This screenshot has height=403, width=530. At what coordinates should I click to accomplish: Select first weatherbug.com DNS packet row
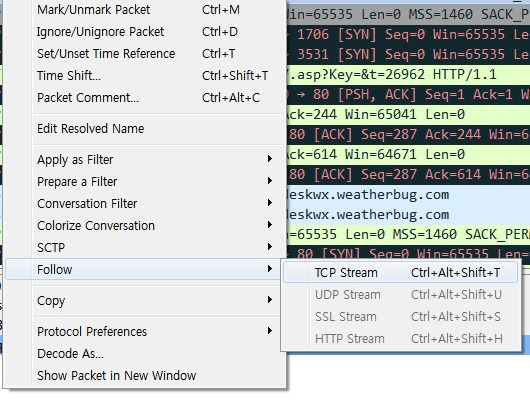[408, 195]
